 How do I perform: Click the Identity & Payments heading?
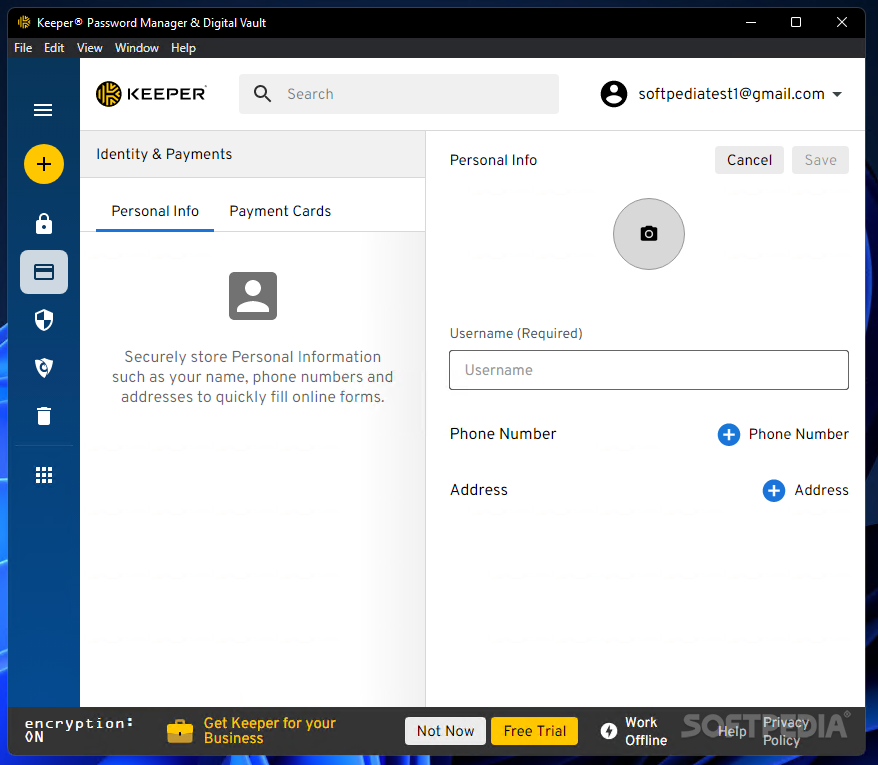(164, 154)
